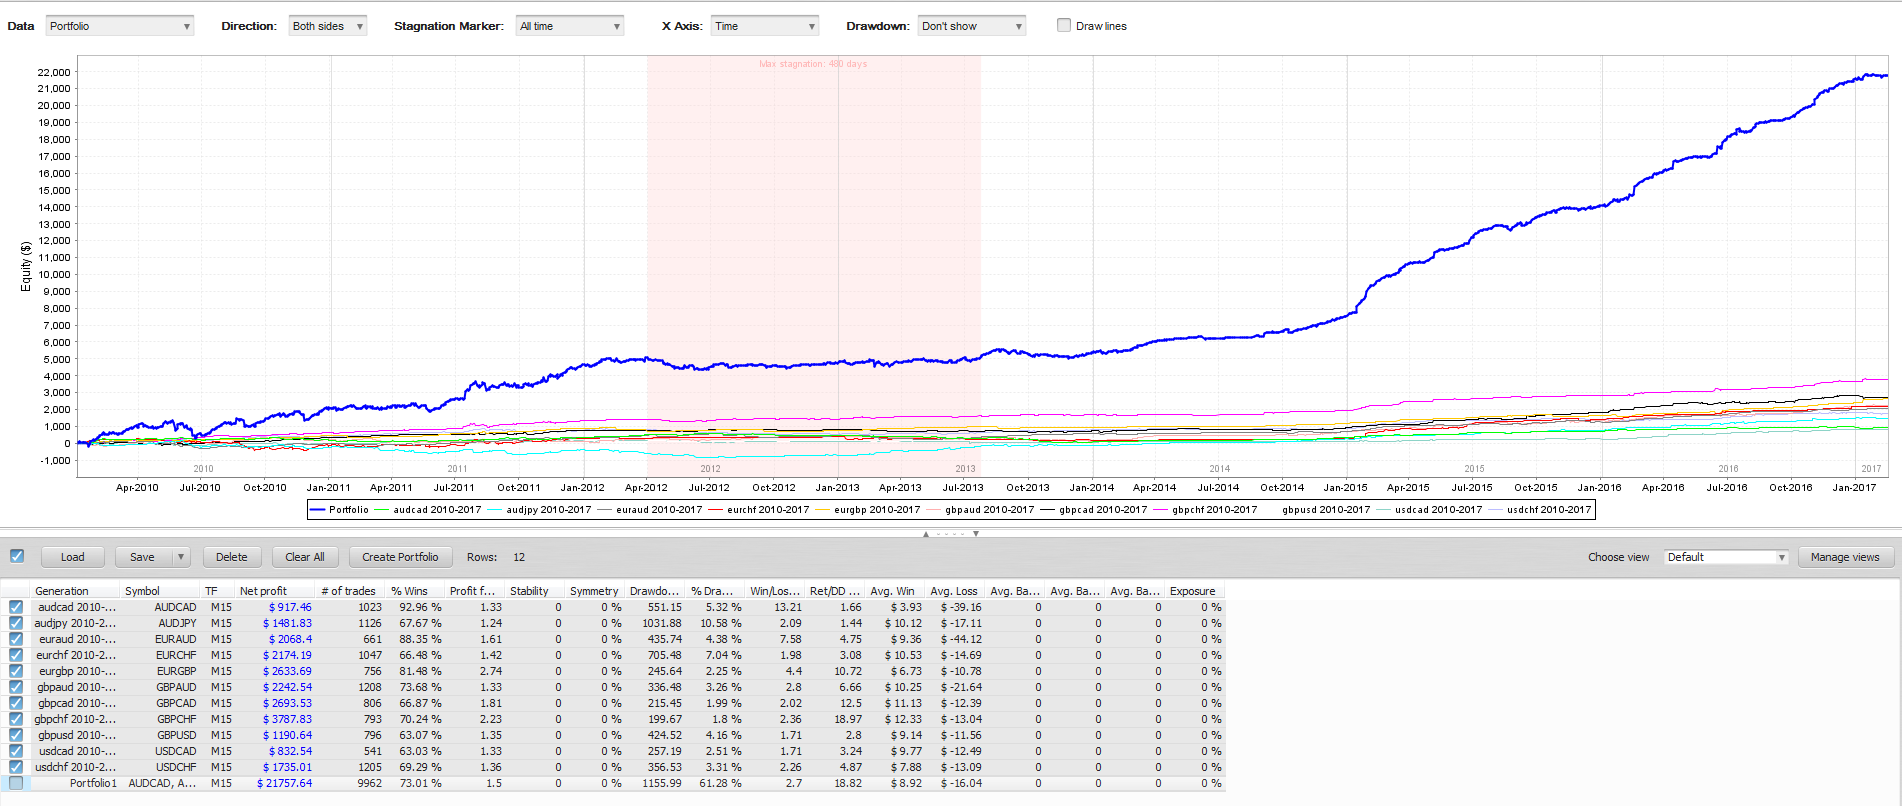Image resolution: width=1902 pixels, height=806 pixels.
Task: Click the Max stagnation 480 days label
Action: [813, 64]
